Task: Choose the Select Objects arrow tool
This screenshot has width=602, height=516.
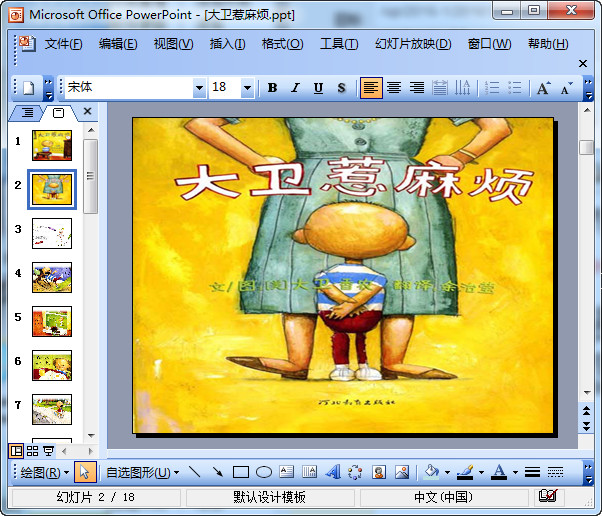Action: point(85,472)
